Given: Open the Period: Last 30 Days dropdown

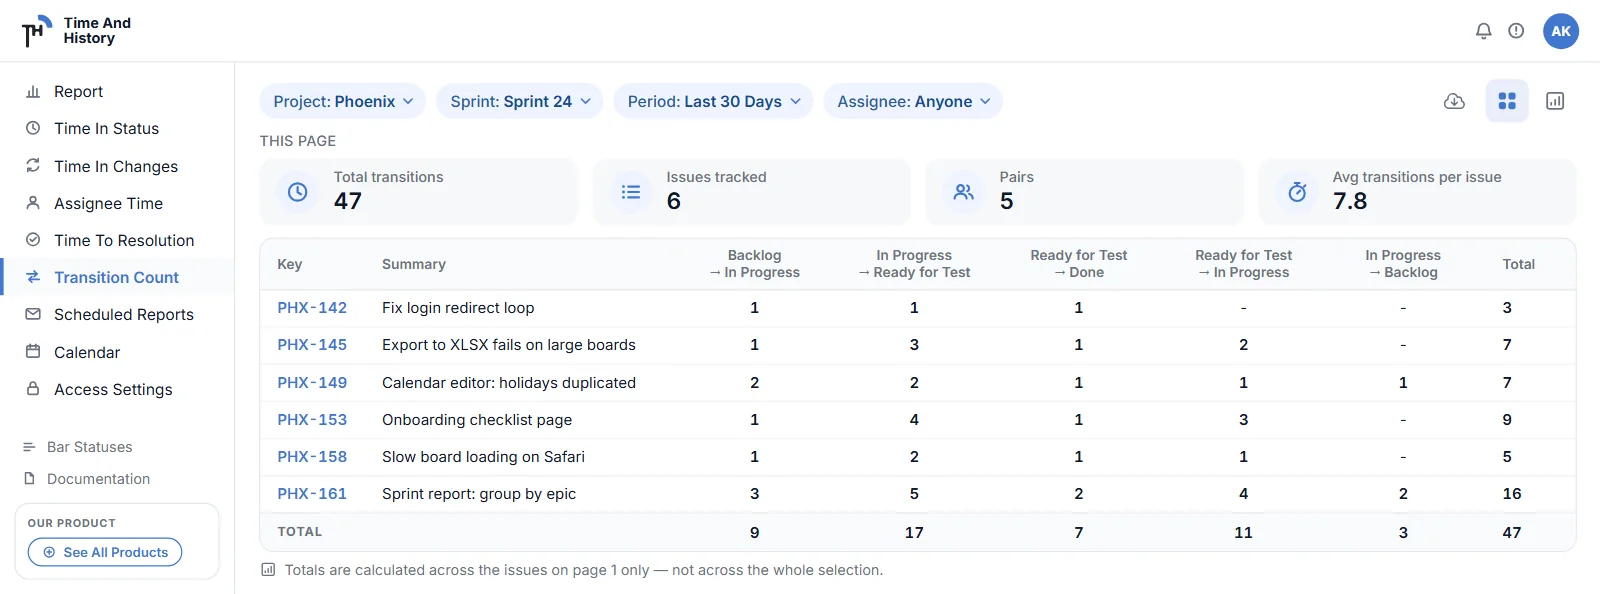Looking at the screenshot, I should coord(714,101).
